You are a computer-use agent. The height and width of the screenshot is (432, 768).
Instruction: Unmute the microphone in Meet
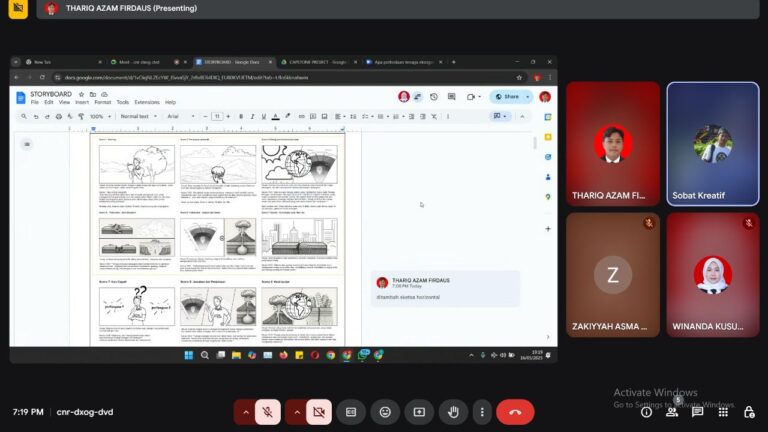[x=267, y=412]
